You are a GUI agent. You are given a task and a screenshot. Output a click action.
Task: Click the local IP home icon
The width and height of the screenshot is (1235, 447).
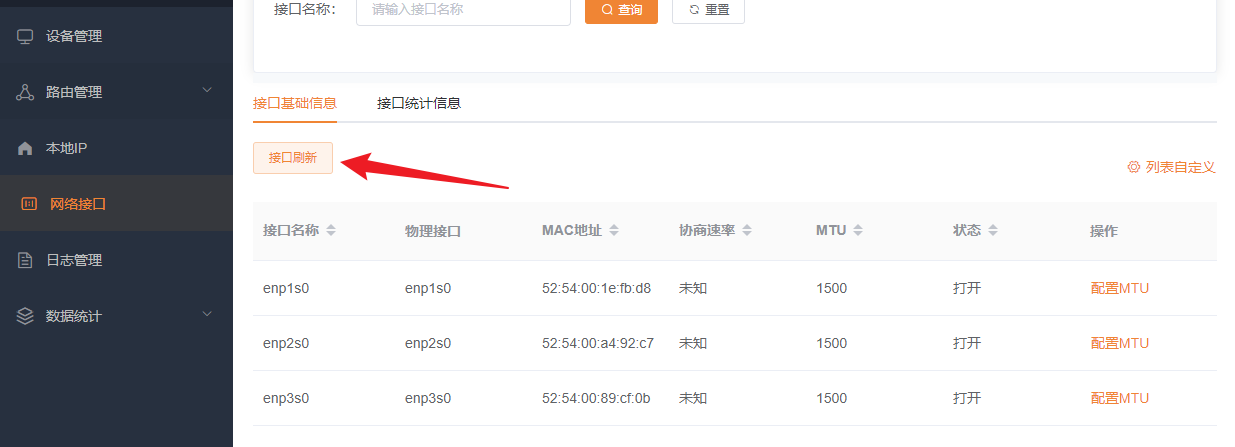(25, 148)
